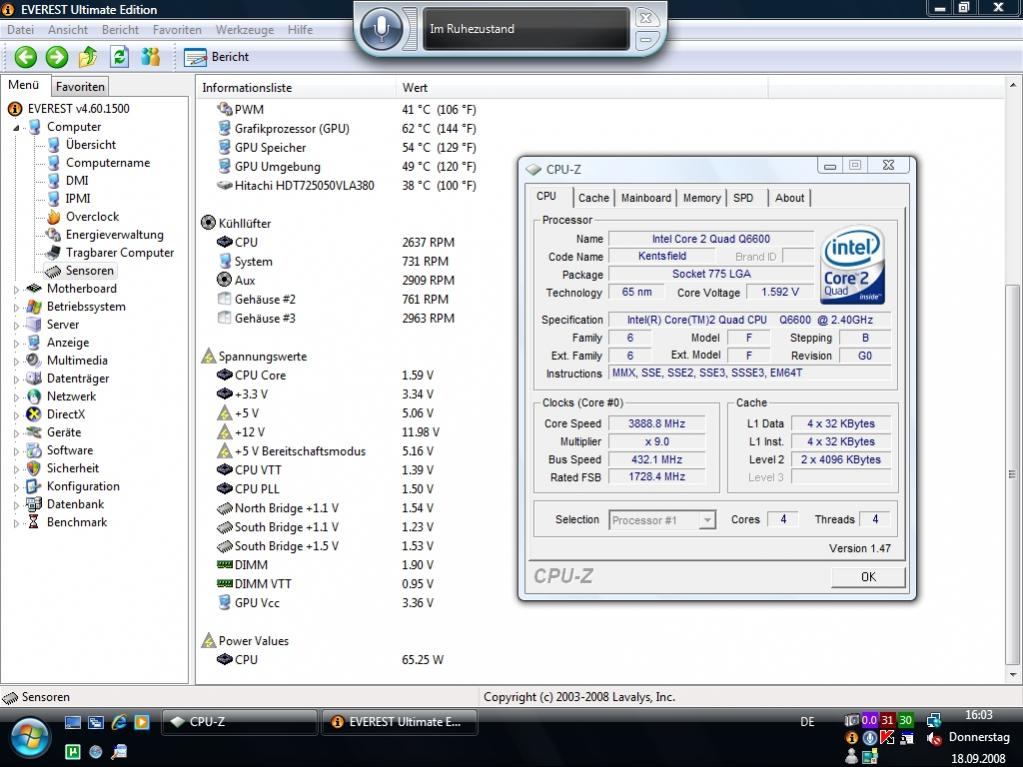1023x767 pixels.
Task: Go up one level with folder arrow icon
Action: click(88, 57)
